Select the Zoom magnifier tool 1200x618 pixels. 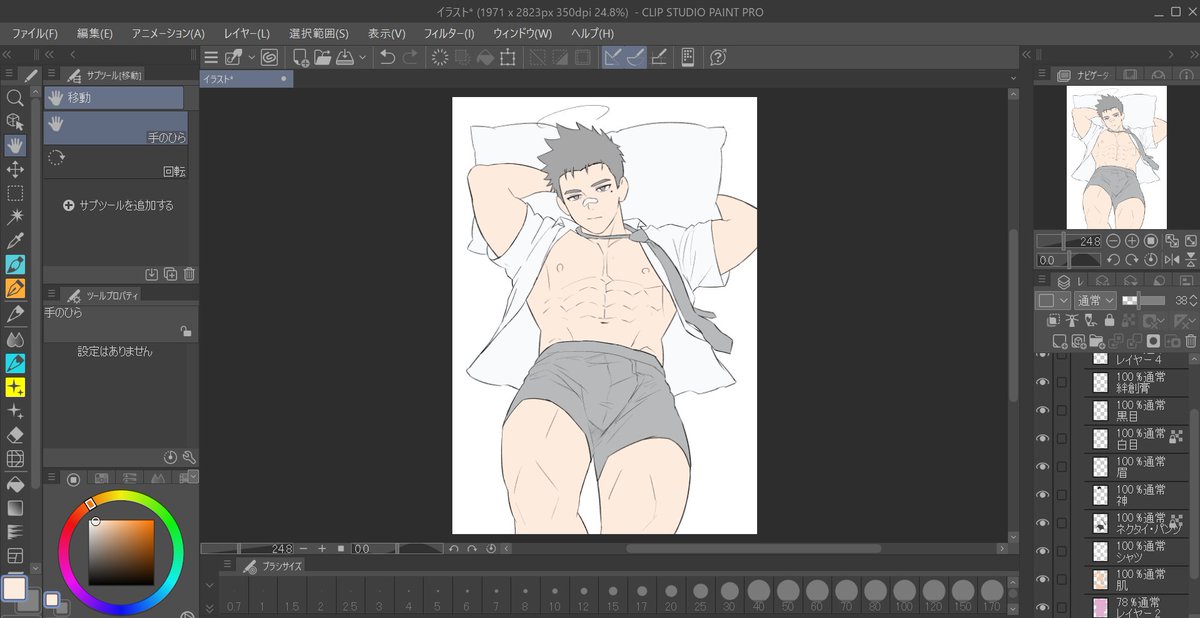[15, 97]
